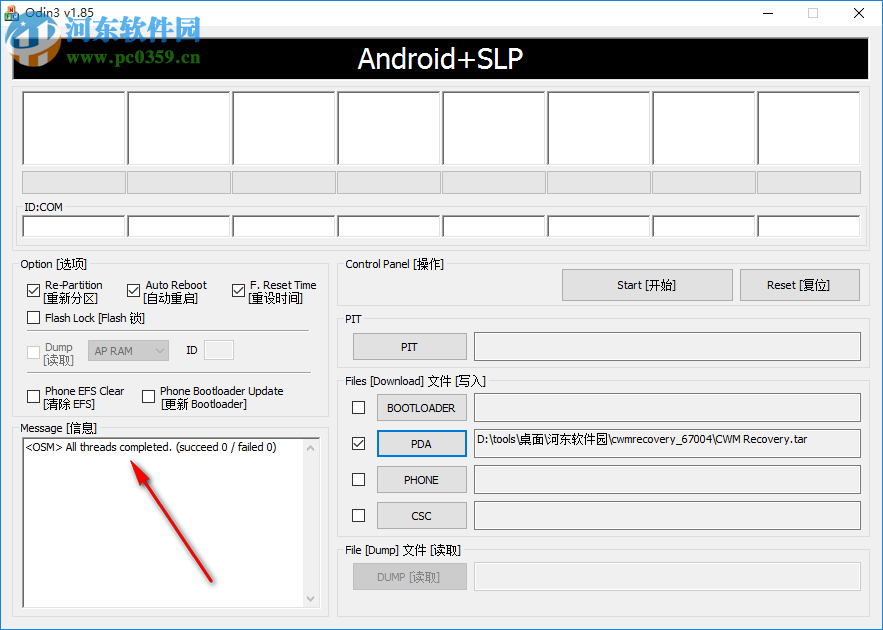
Task: Enable Phone EFS Clear
Action: (33, 396)
